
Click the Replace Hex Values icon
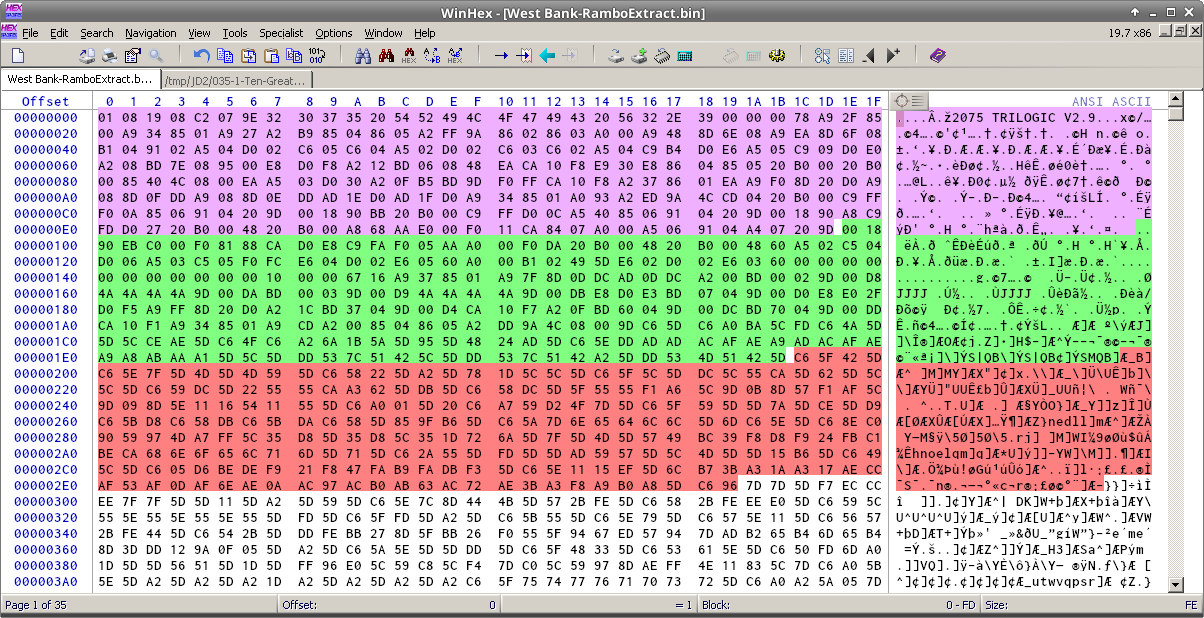pyautogui.click(x=455, y=56)
